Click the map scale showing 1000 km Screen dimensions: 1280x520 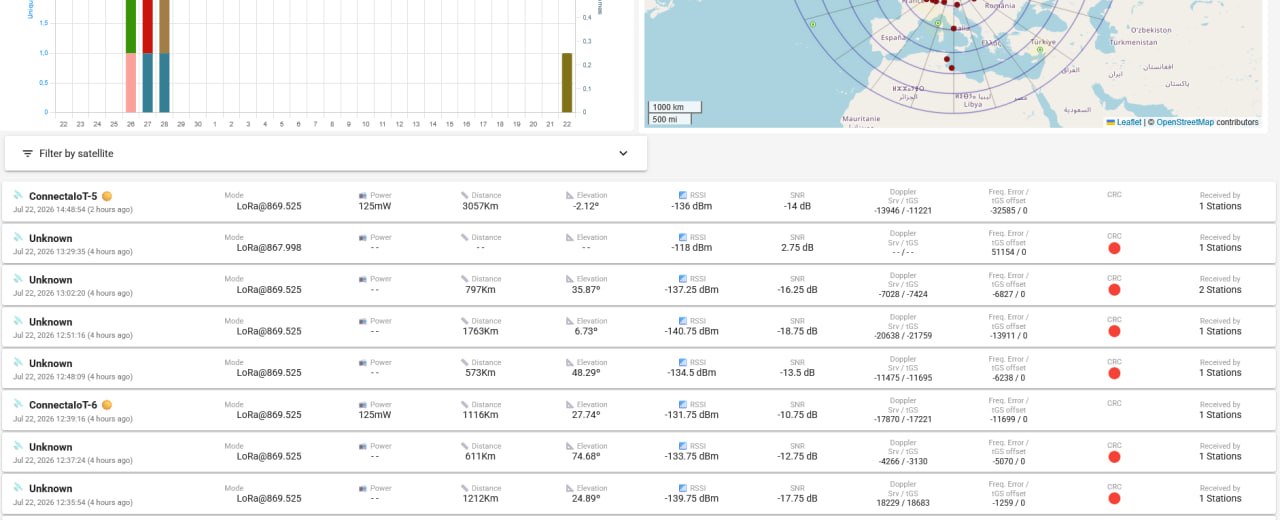[674, 107]
